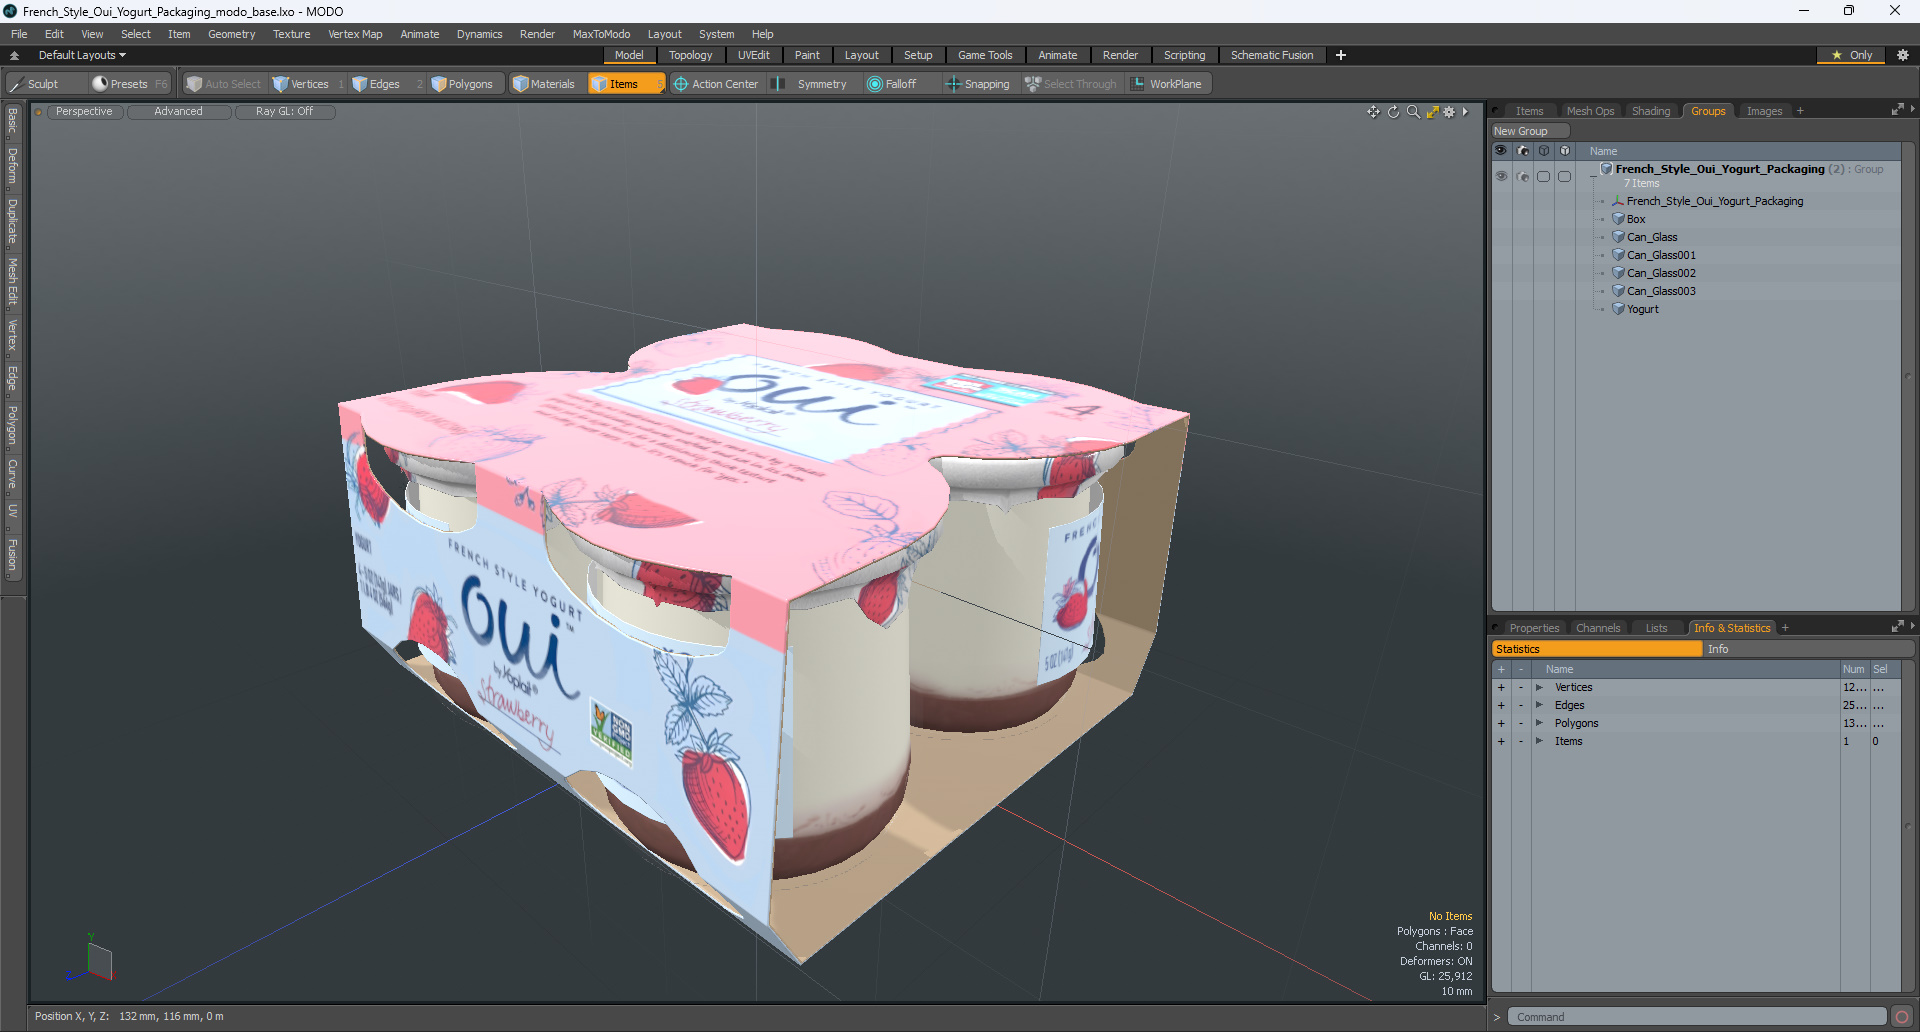Open the Default Layouts dropdown
The width and height of the screenshot is (1920, 1032).
coord(82,55)
